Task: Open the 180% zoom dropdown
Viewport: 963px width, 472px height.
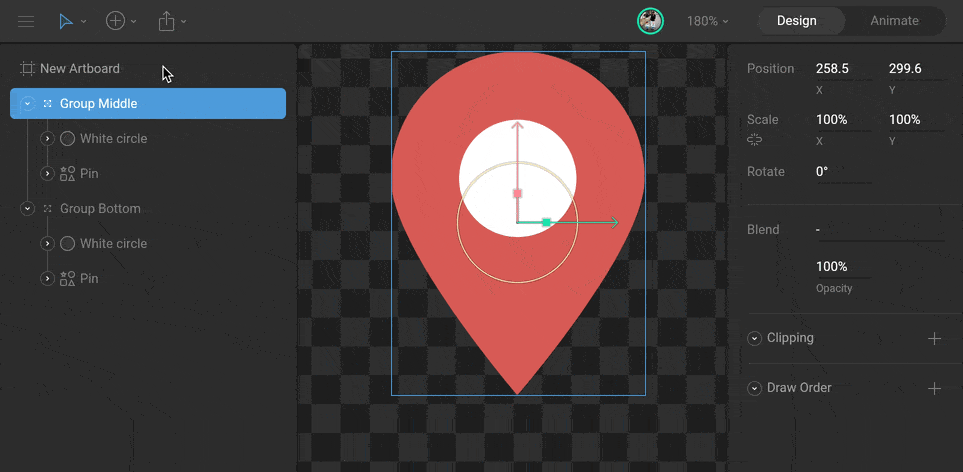Action: pos(708,21)
